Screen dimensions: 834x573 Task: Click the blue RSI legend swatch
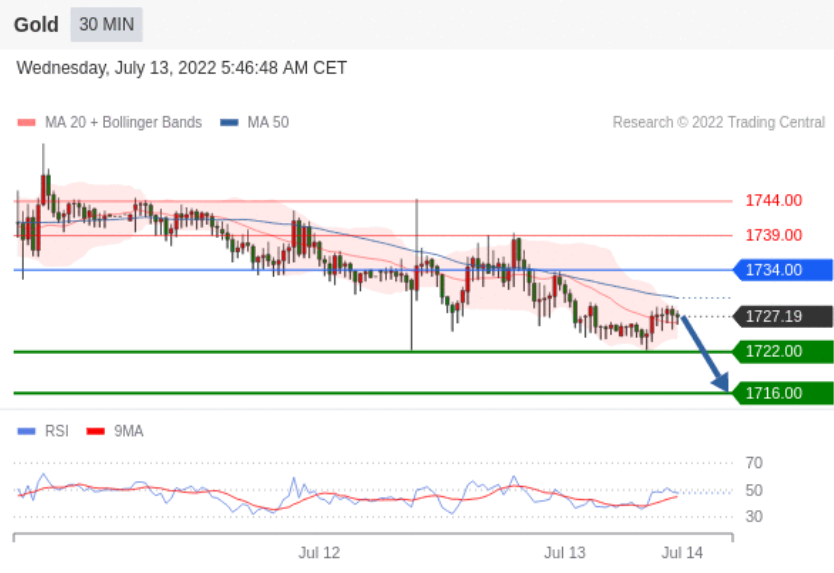coord(27,431)
